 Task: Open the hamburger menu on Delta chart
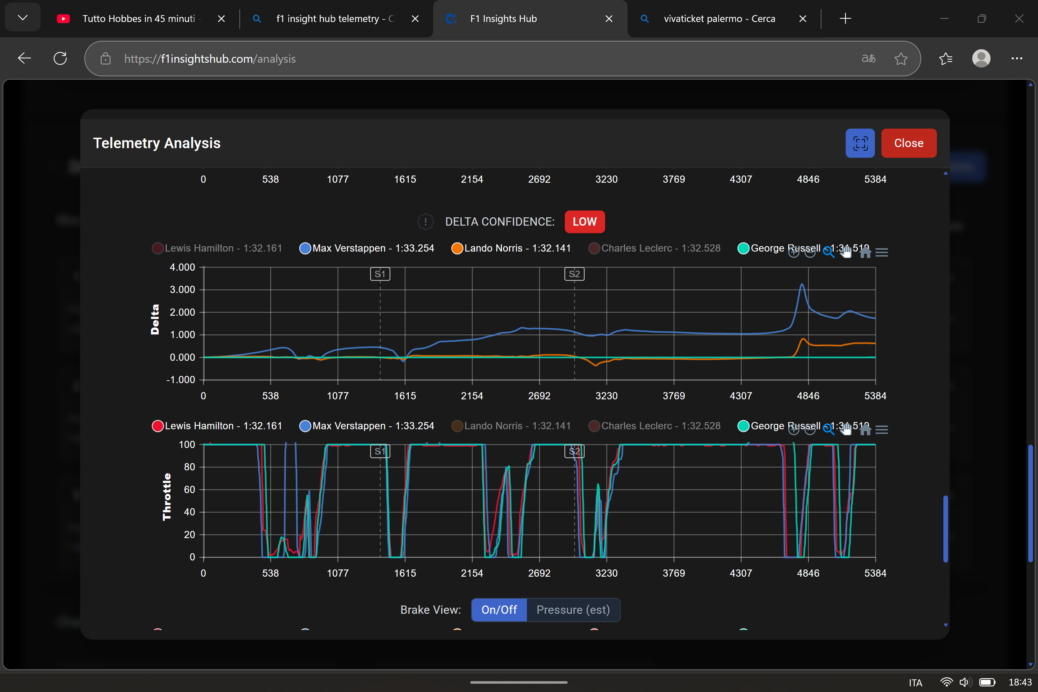tap(882, 252)
